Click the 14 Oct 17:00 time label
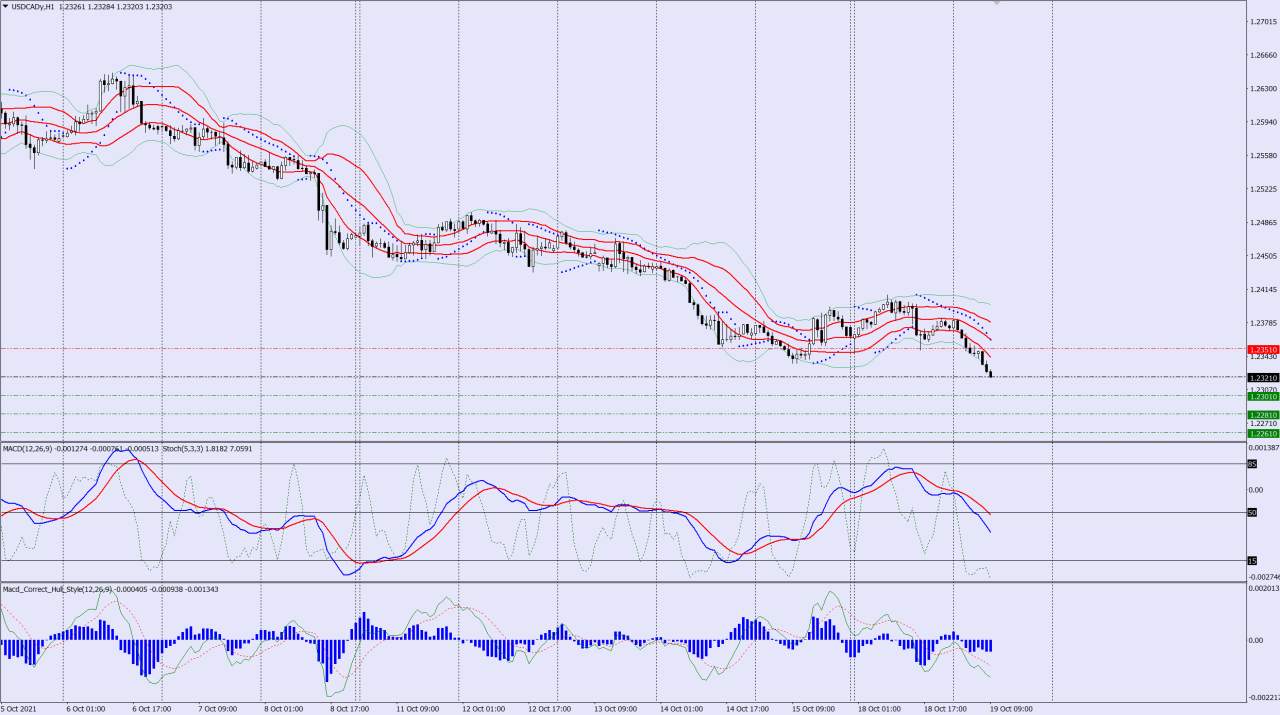 pos(745,708)
